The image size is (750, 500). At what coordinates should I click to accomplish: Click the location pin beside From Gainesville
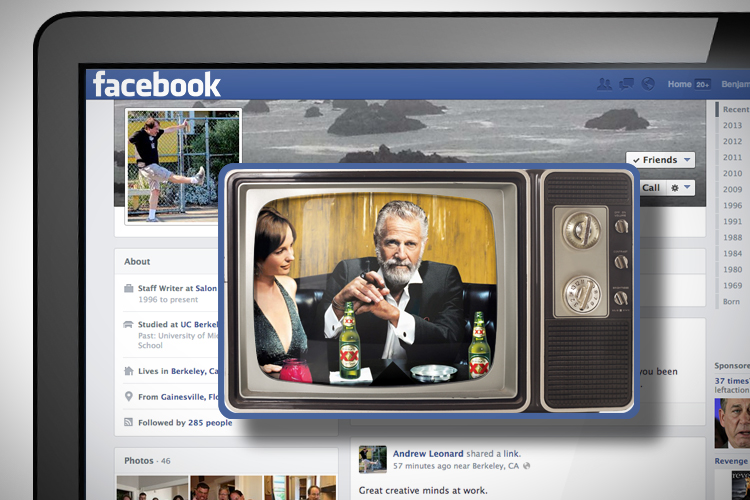point(129,397)
